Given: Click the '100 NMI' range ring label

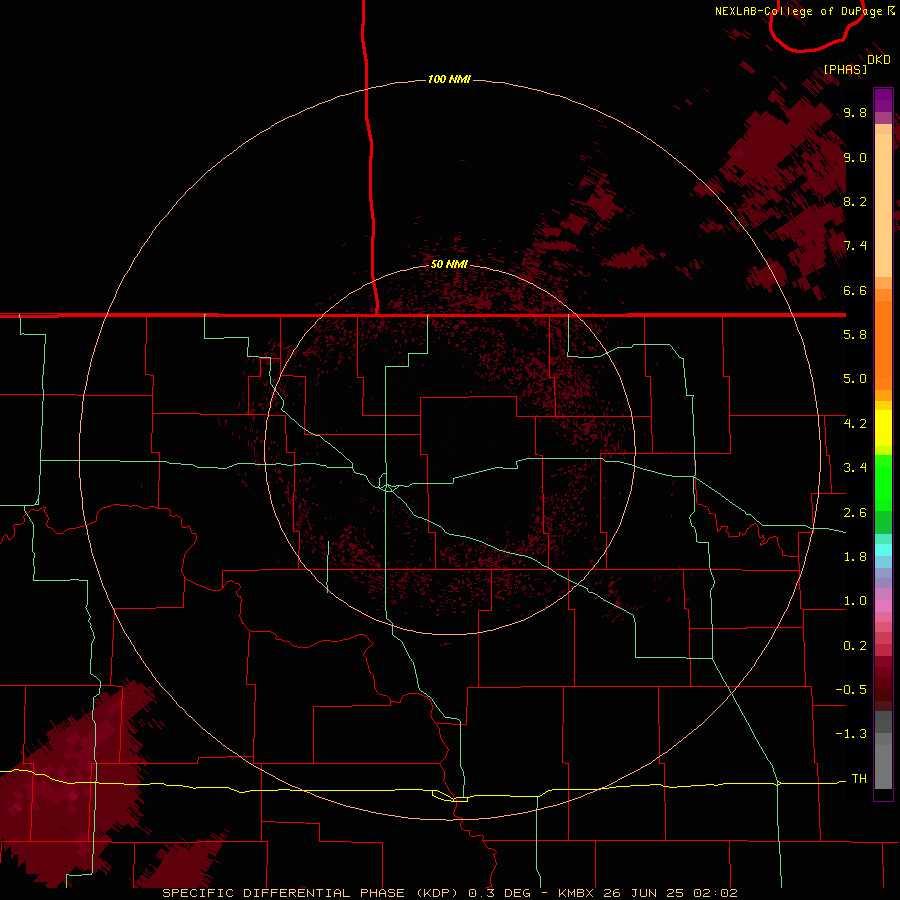Looking at the screenshot, I should coord(449,79).
